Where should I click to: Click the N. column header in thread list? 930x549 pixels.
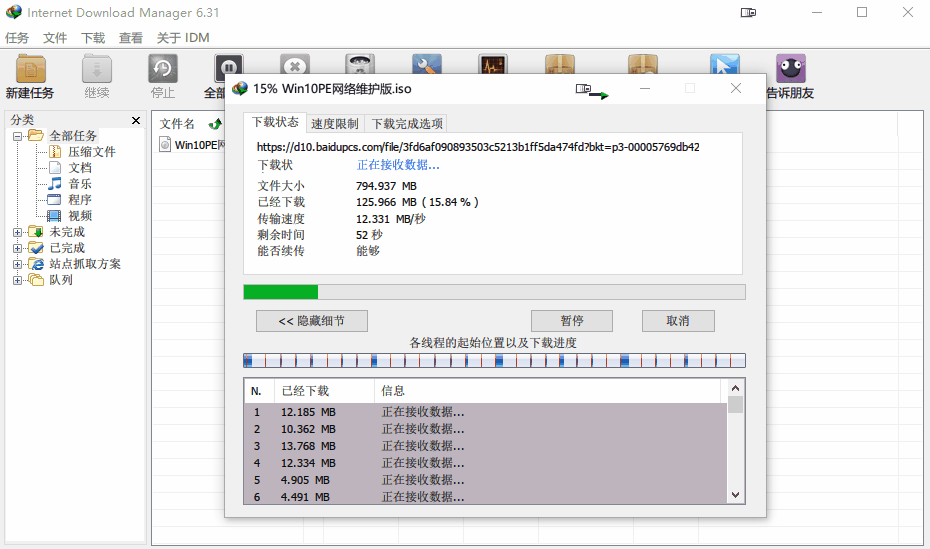pyautogui.click(x=259, y=391)
